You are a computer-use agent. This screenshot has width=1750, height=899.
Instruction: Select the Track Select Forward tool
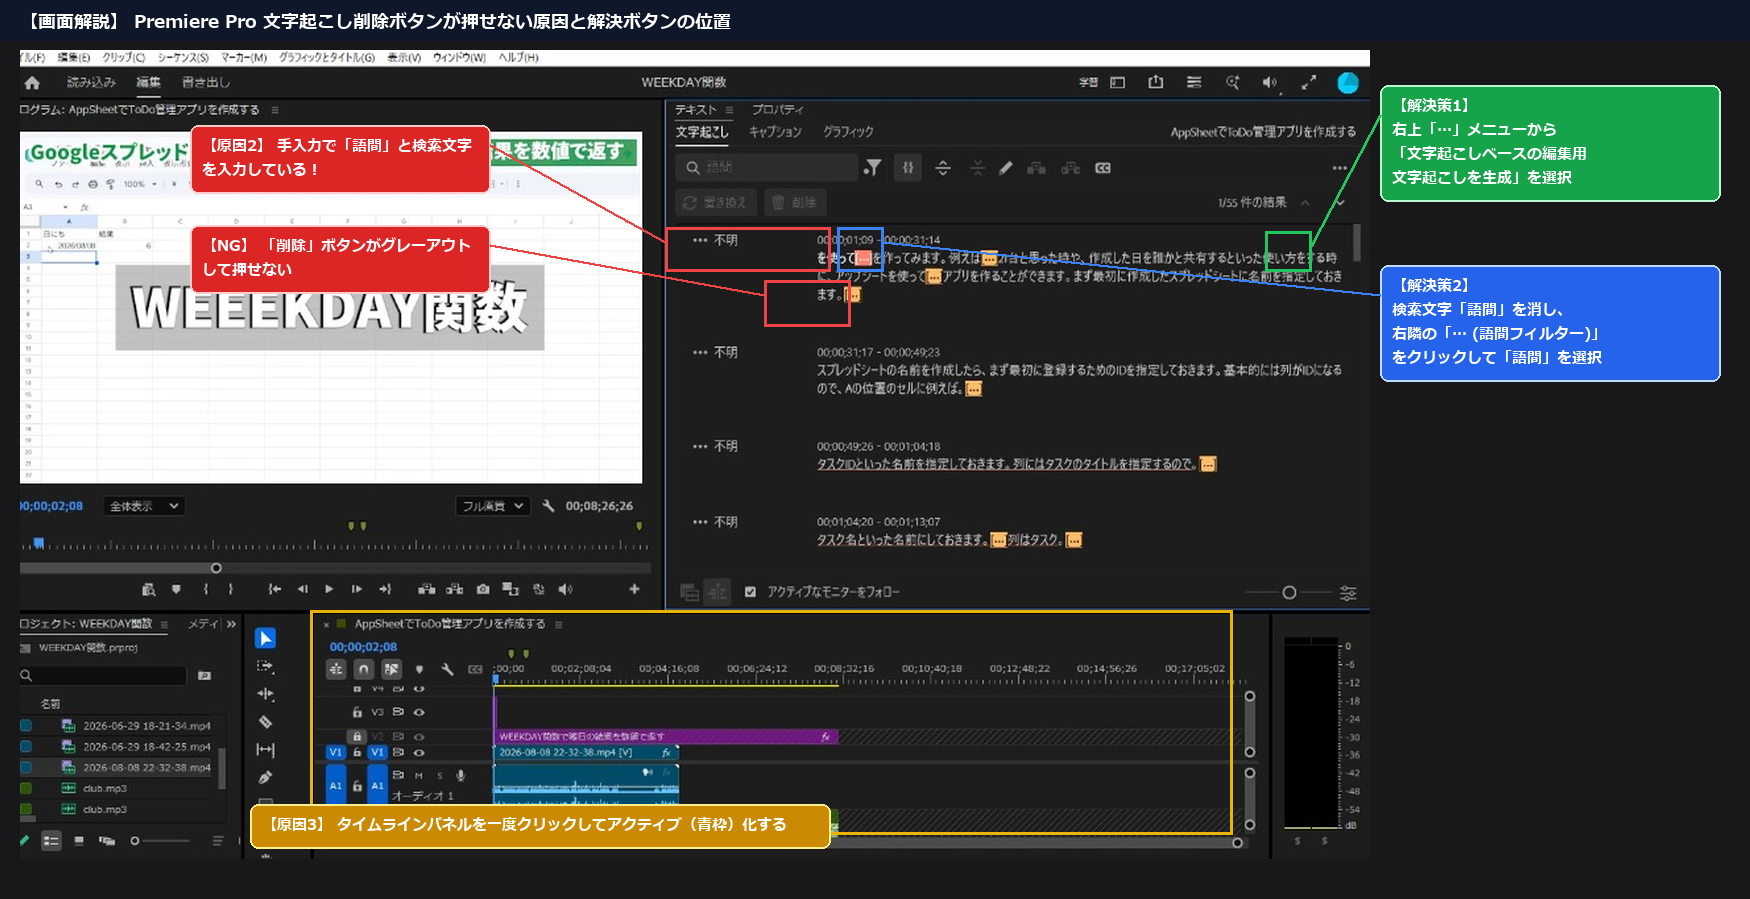pyautogui.click(x=265, y=666)
